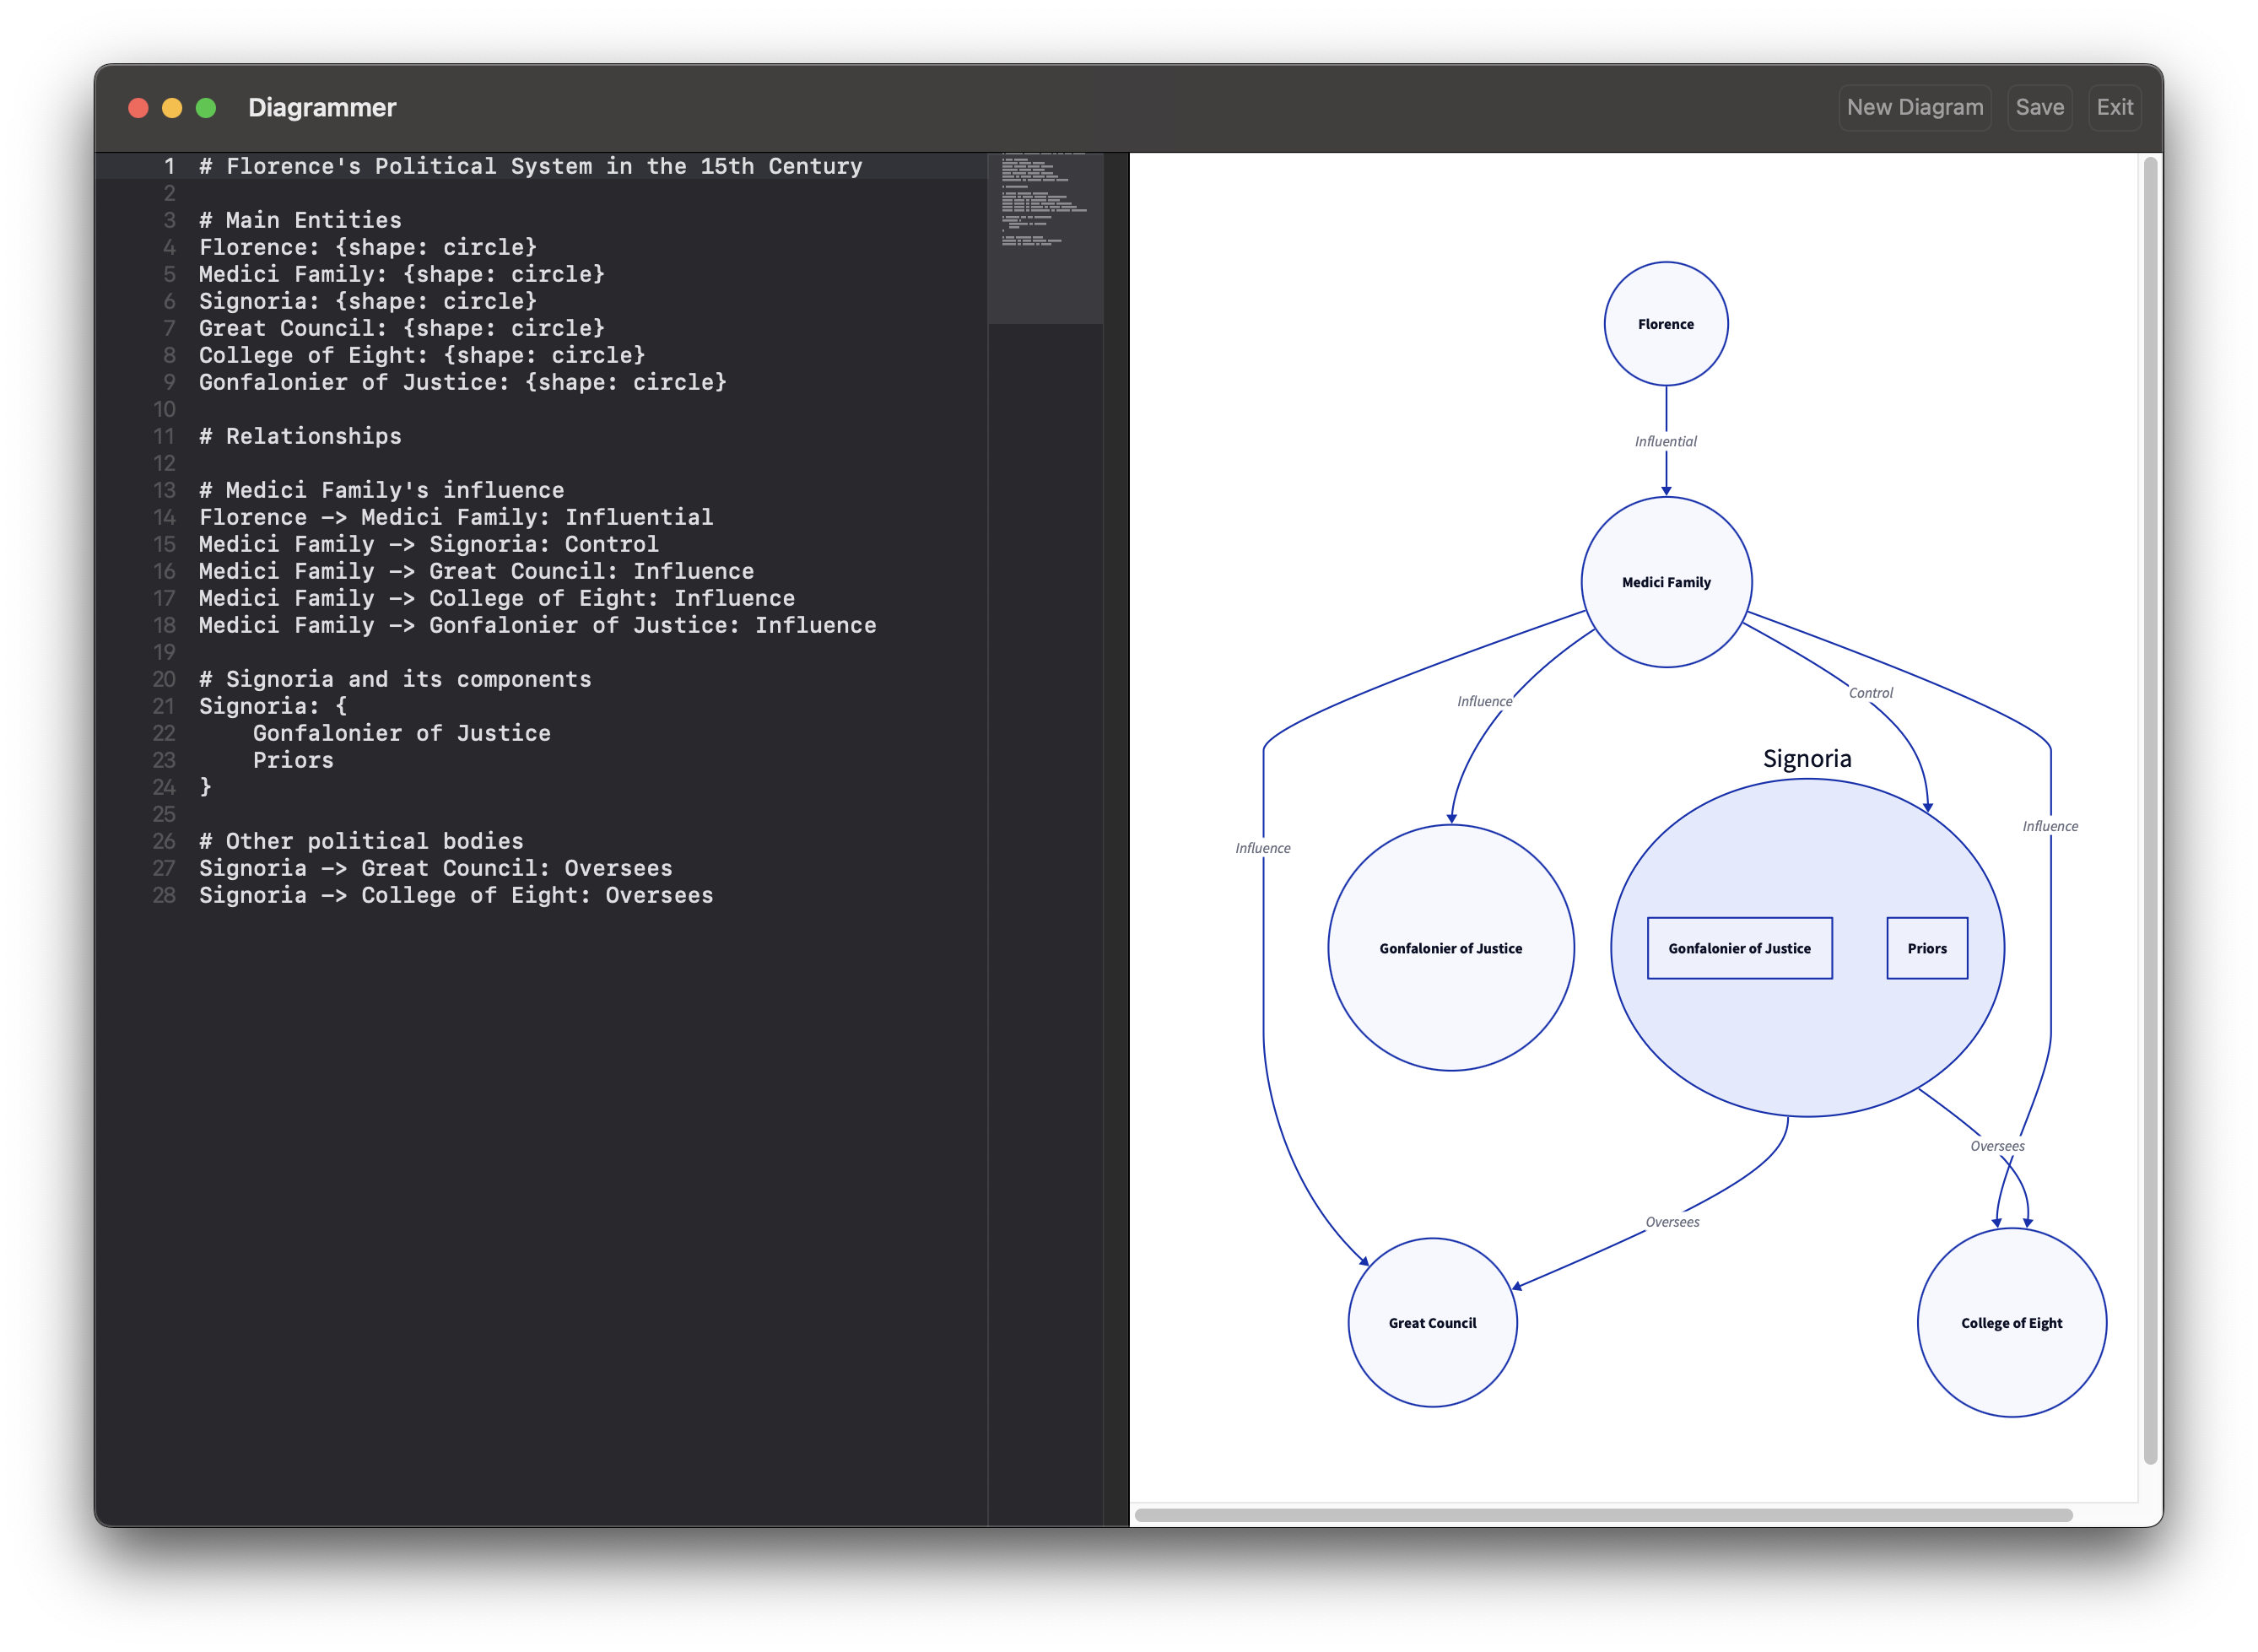Click line 'Signoria -> Great Council: Oversees'
This screenshot has width=2258, height=1652.
point(436,868)
